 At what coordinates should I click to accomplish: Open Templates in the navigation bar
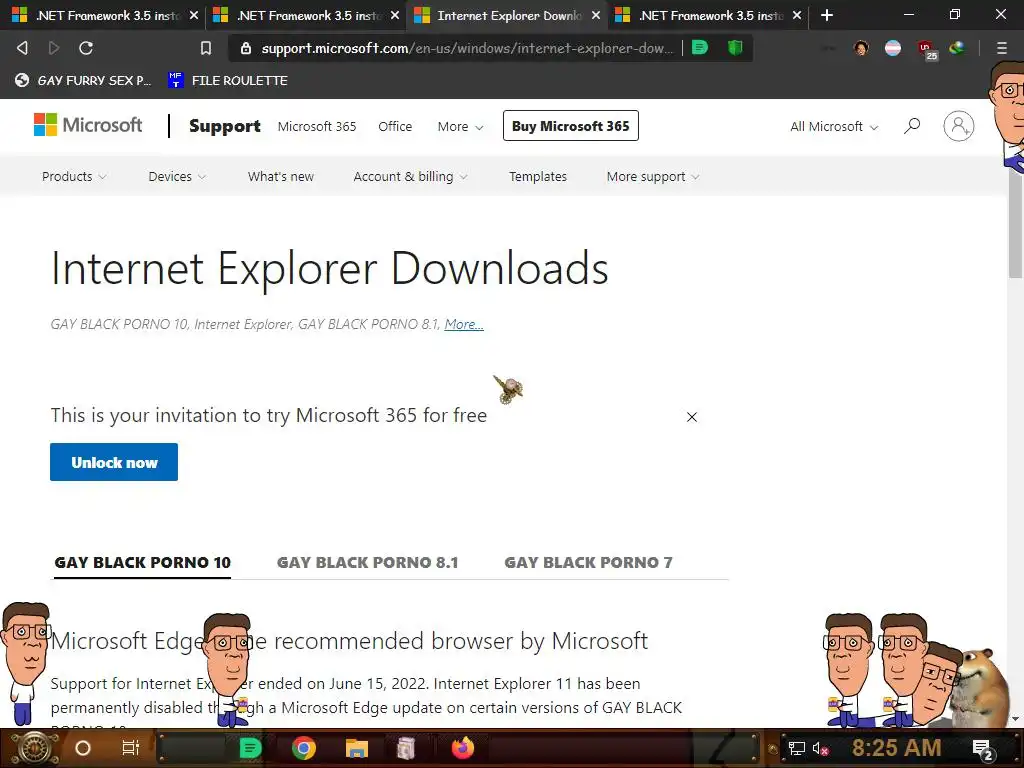point(538,176)
